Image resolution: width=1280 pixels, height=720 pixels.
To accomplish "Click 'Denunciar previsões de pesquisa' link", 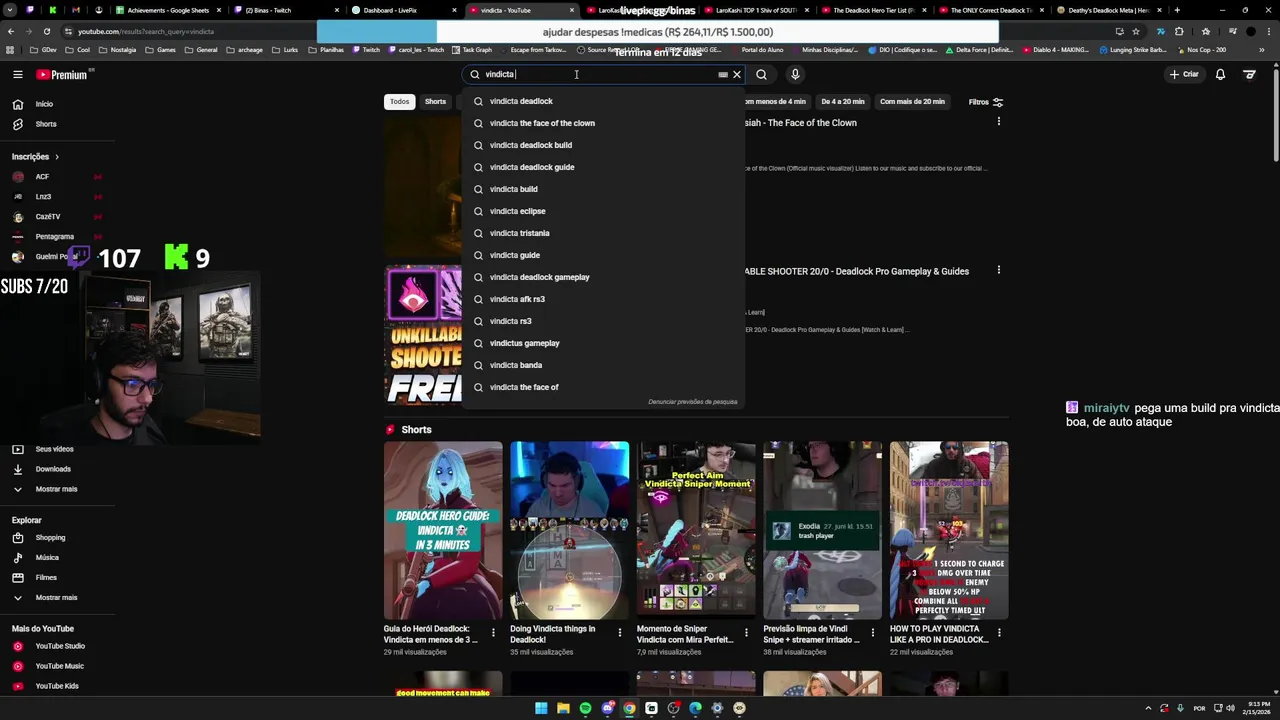I will (692, 402).
